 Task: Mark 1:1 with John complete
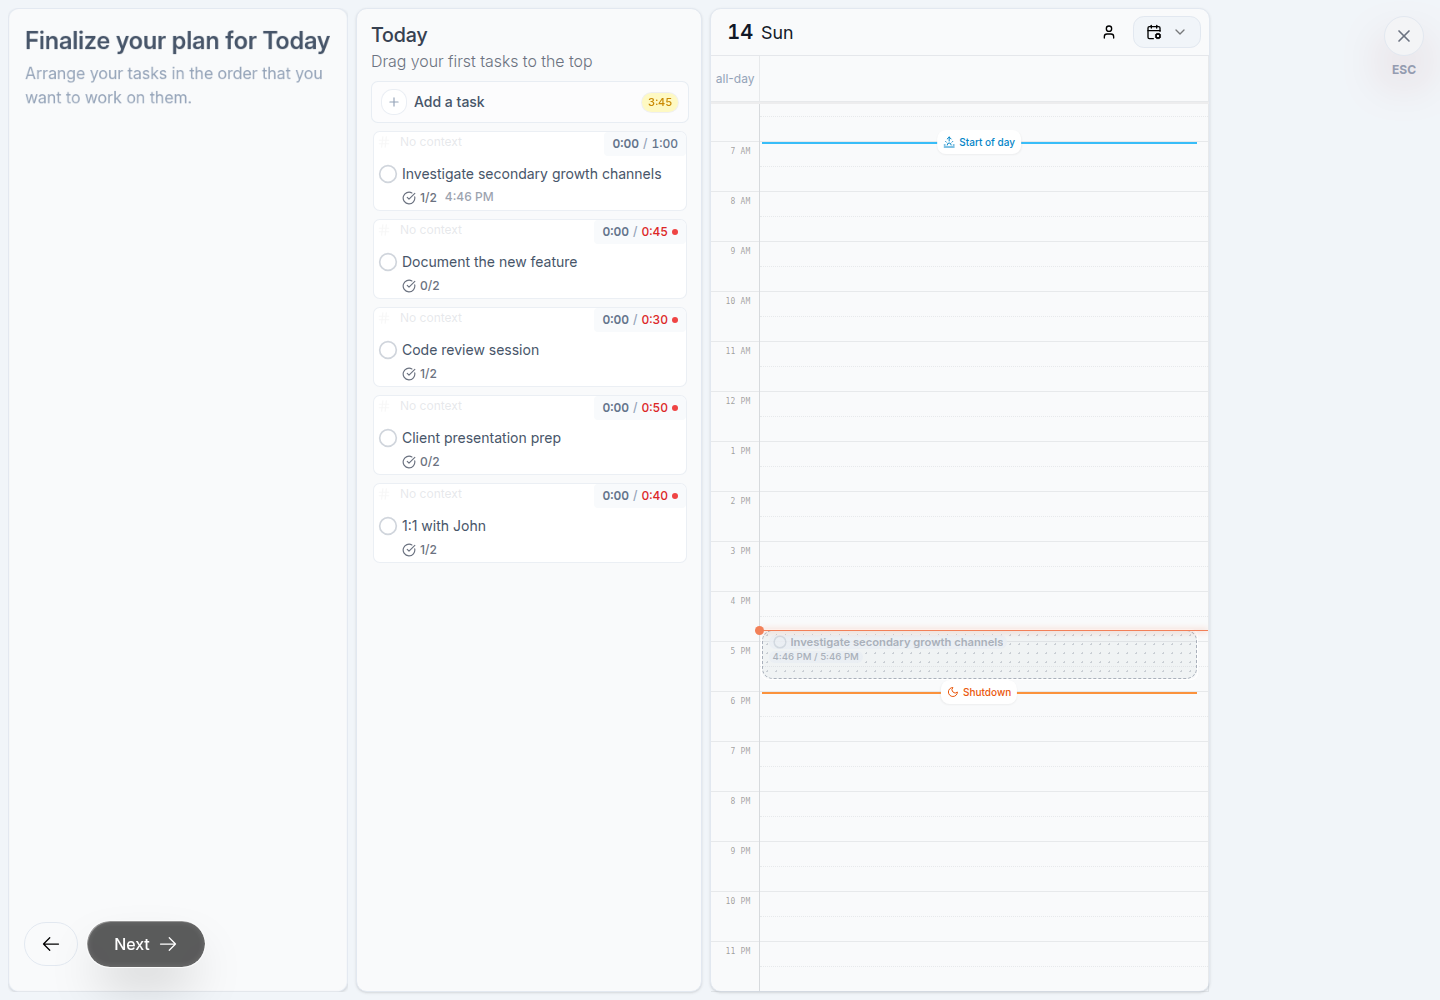[388, 526]
